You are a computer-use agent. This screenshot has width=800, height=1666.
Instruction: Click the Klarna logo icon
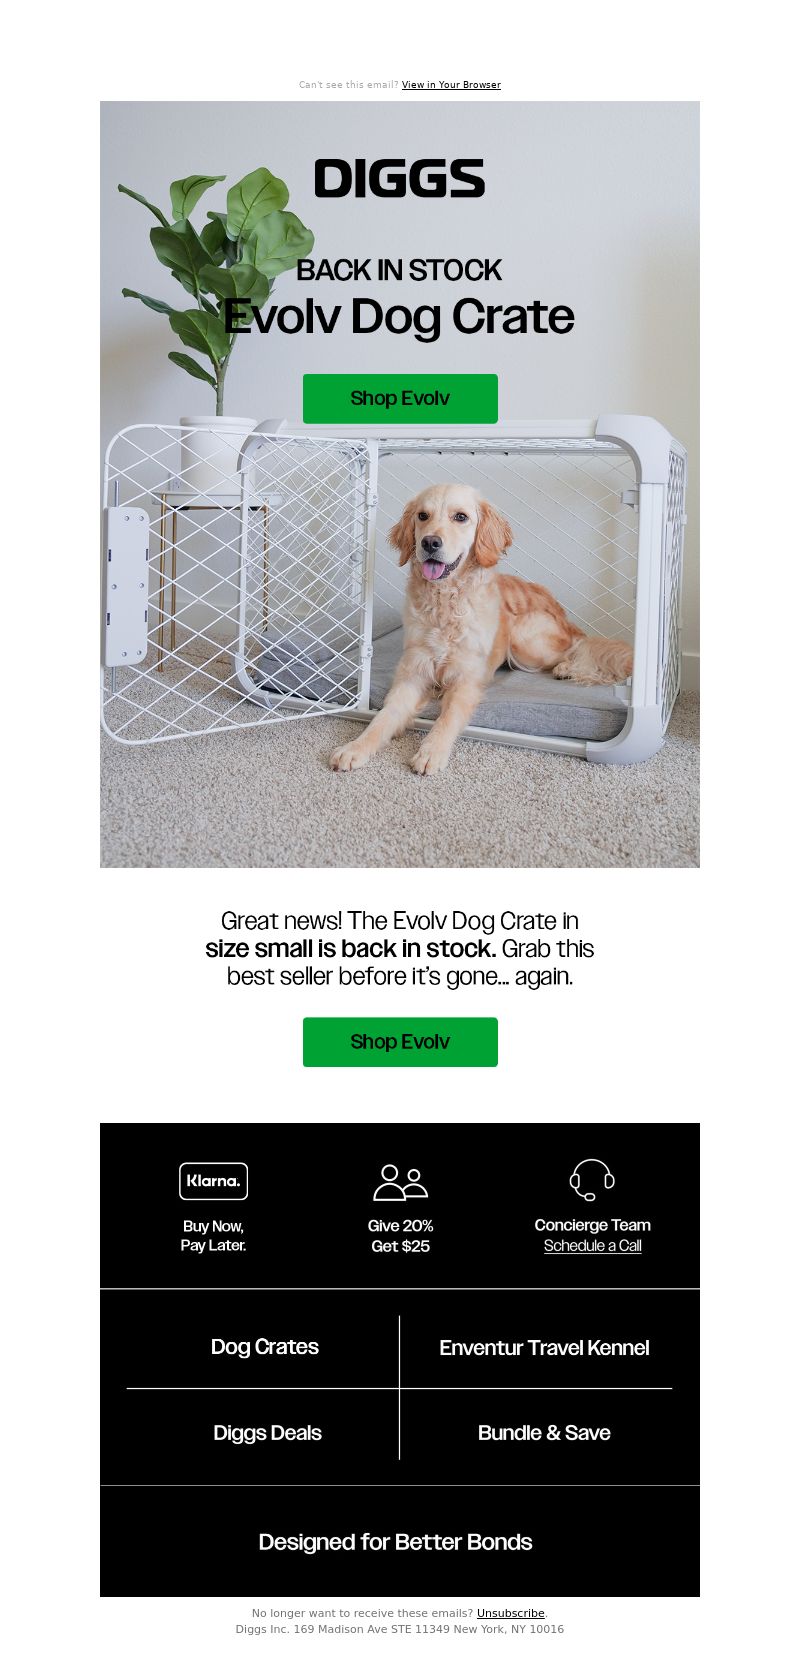(213, 1181)
